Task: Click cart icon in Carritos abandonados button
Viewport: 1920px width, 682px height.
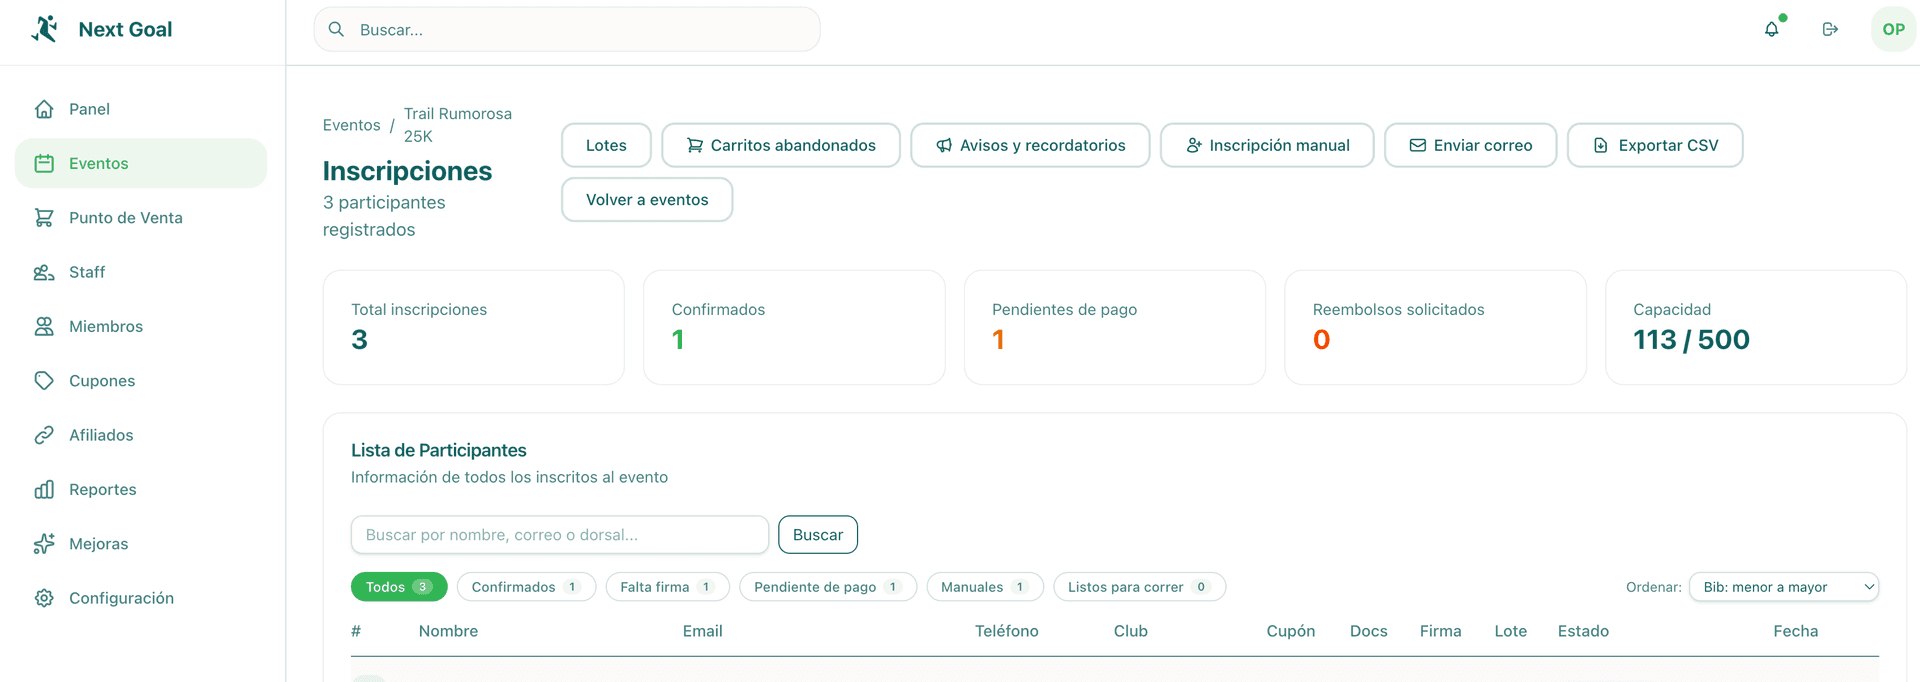Action: (695, 145)
